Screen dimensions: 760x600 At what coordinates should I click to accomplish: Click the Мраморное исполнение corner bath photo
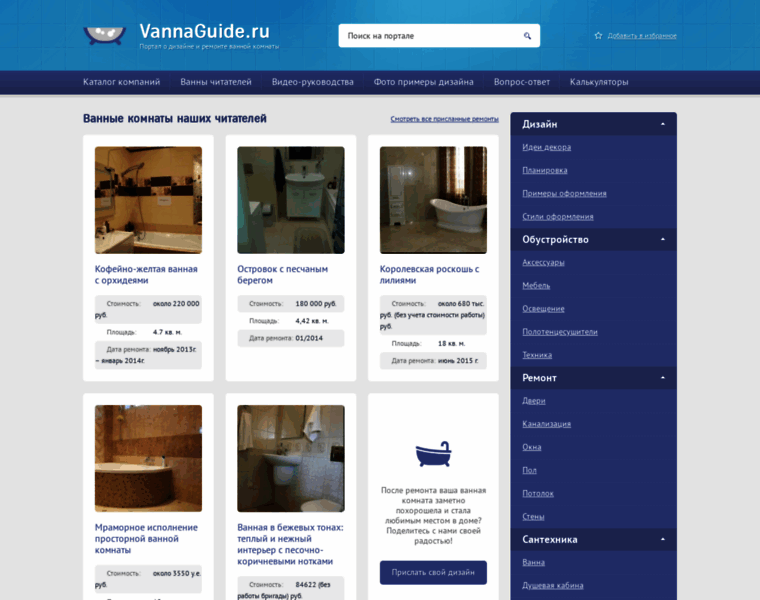tap(148, 458)
